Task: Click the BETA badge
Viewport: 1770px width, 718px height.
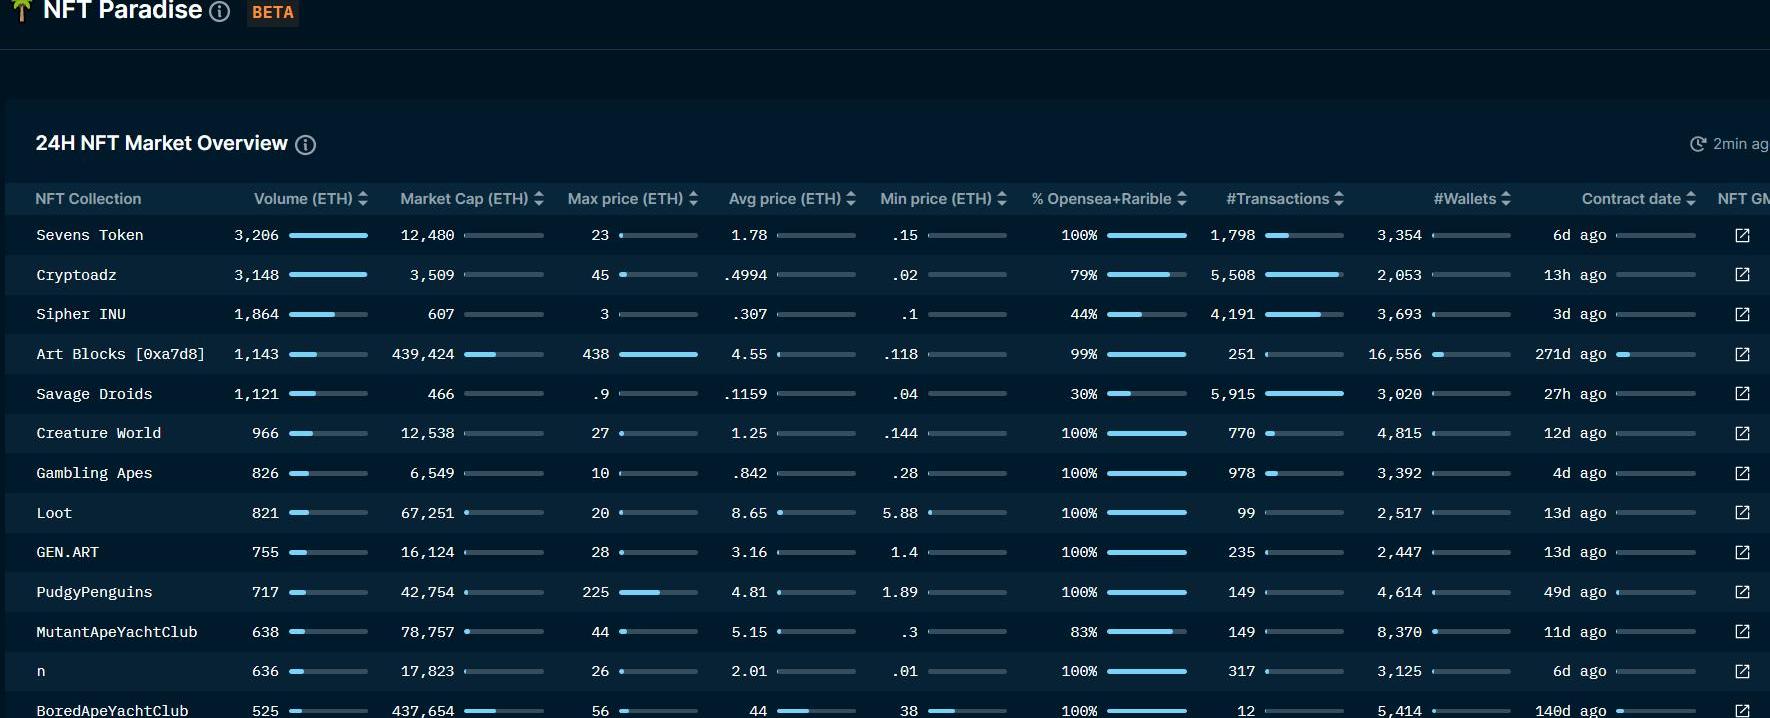Action: point(273,12)
